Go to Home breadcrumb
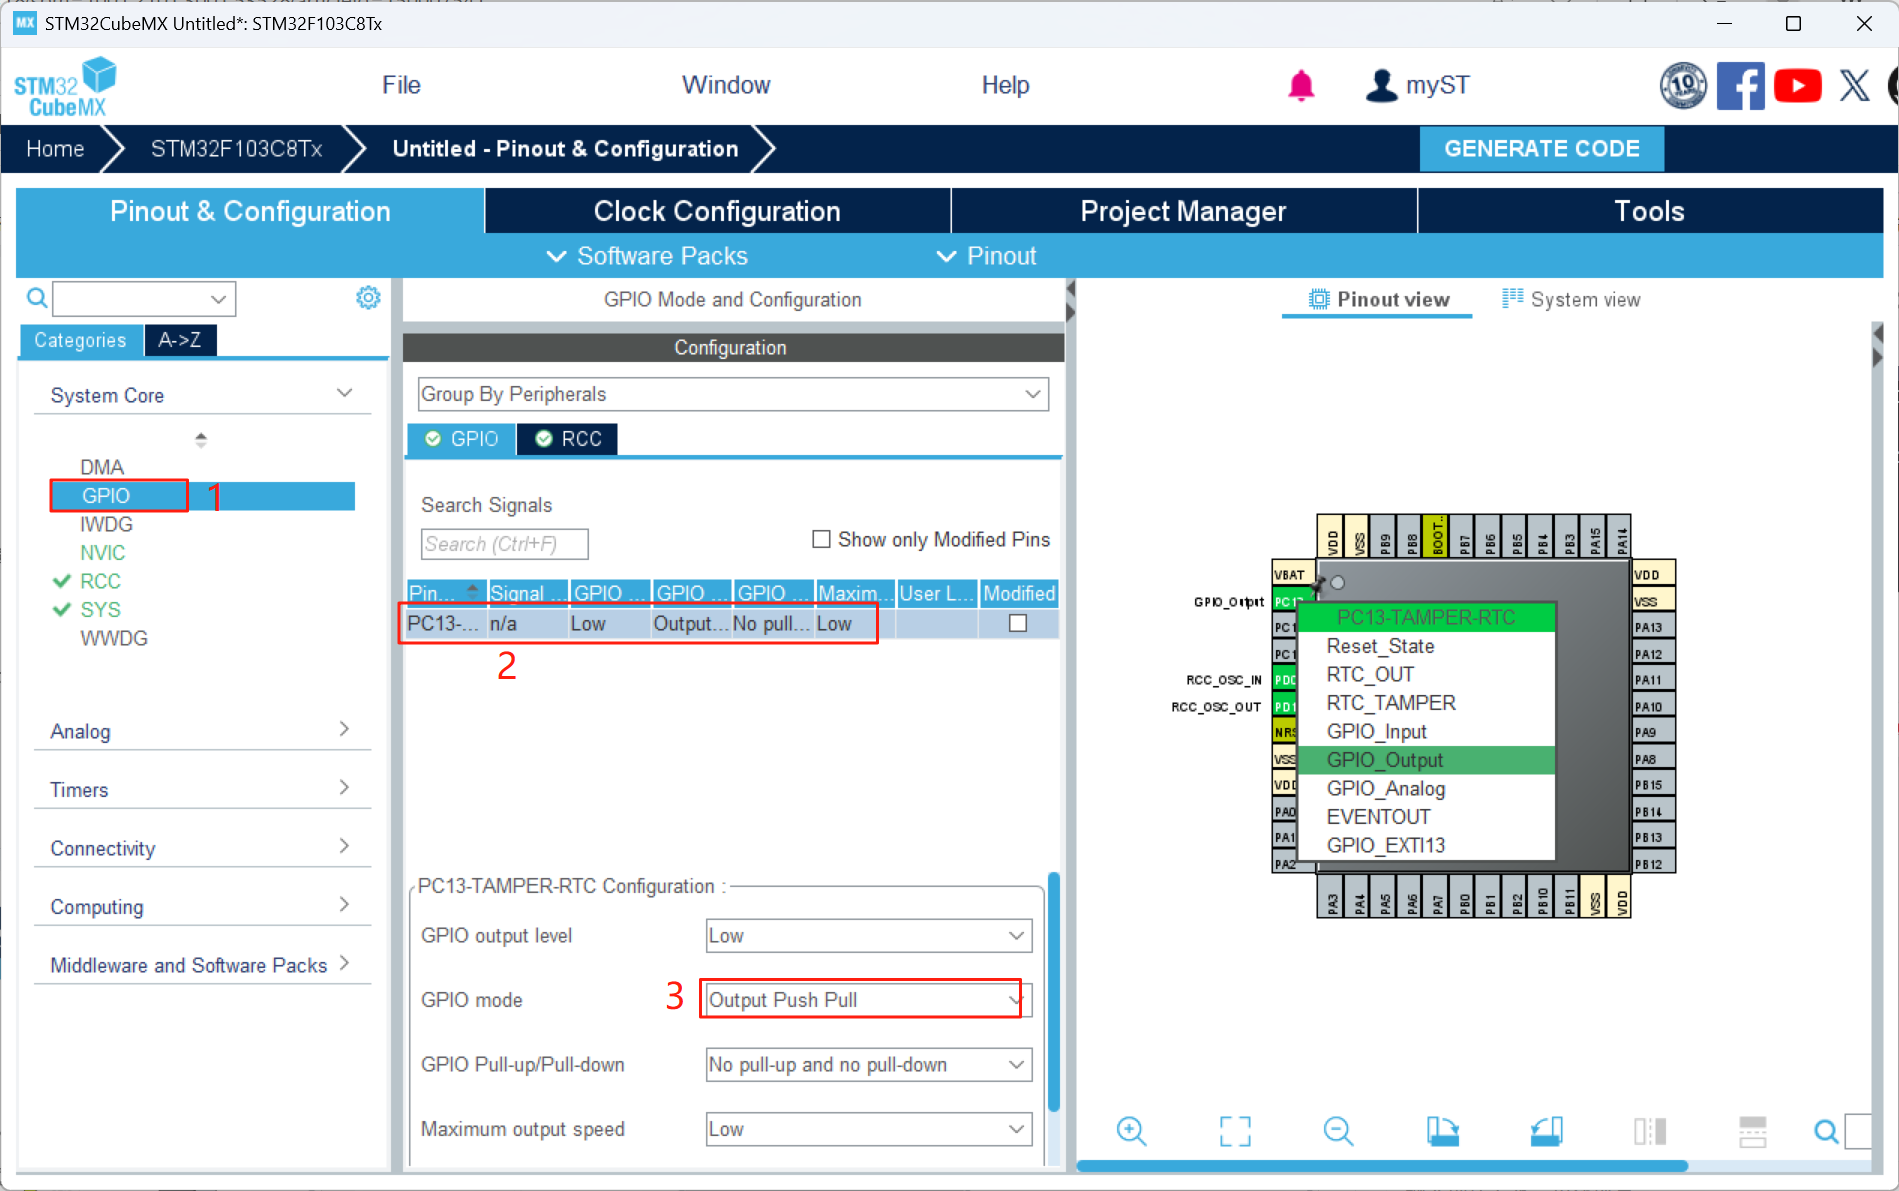Viewport: 1899px width, 1191px height. (x=55, y=149)
